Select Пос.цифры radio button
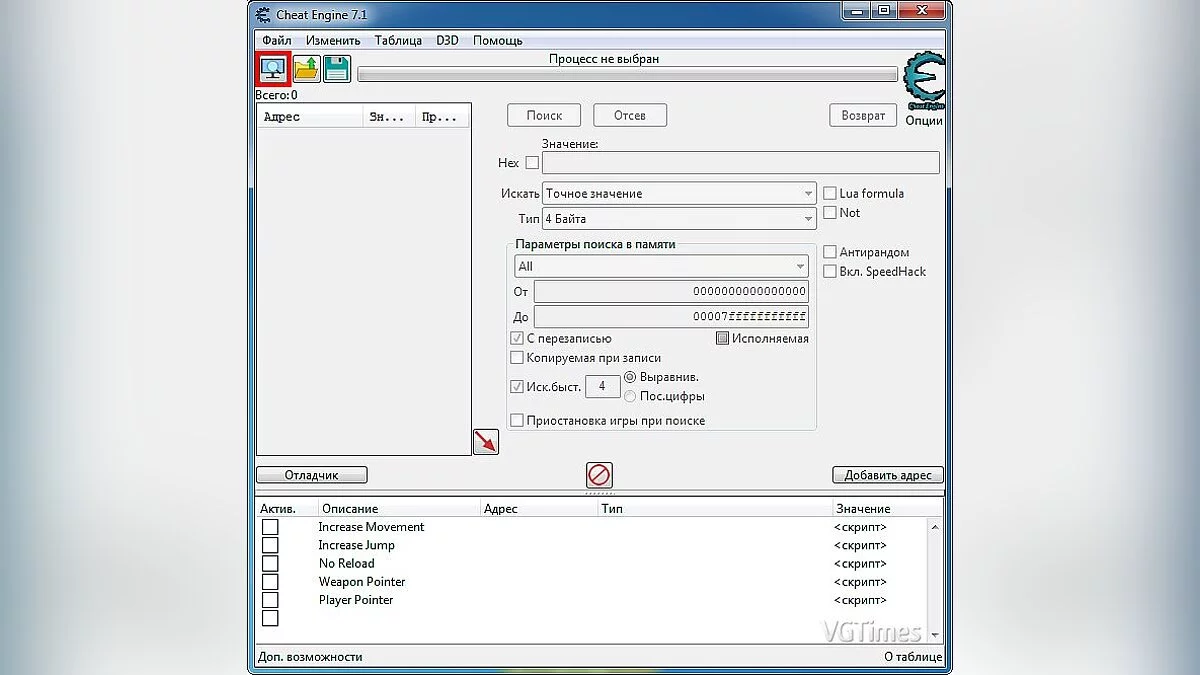The image size is (1200, 675). (x=630, y=396)
